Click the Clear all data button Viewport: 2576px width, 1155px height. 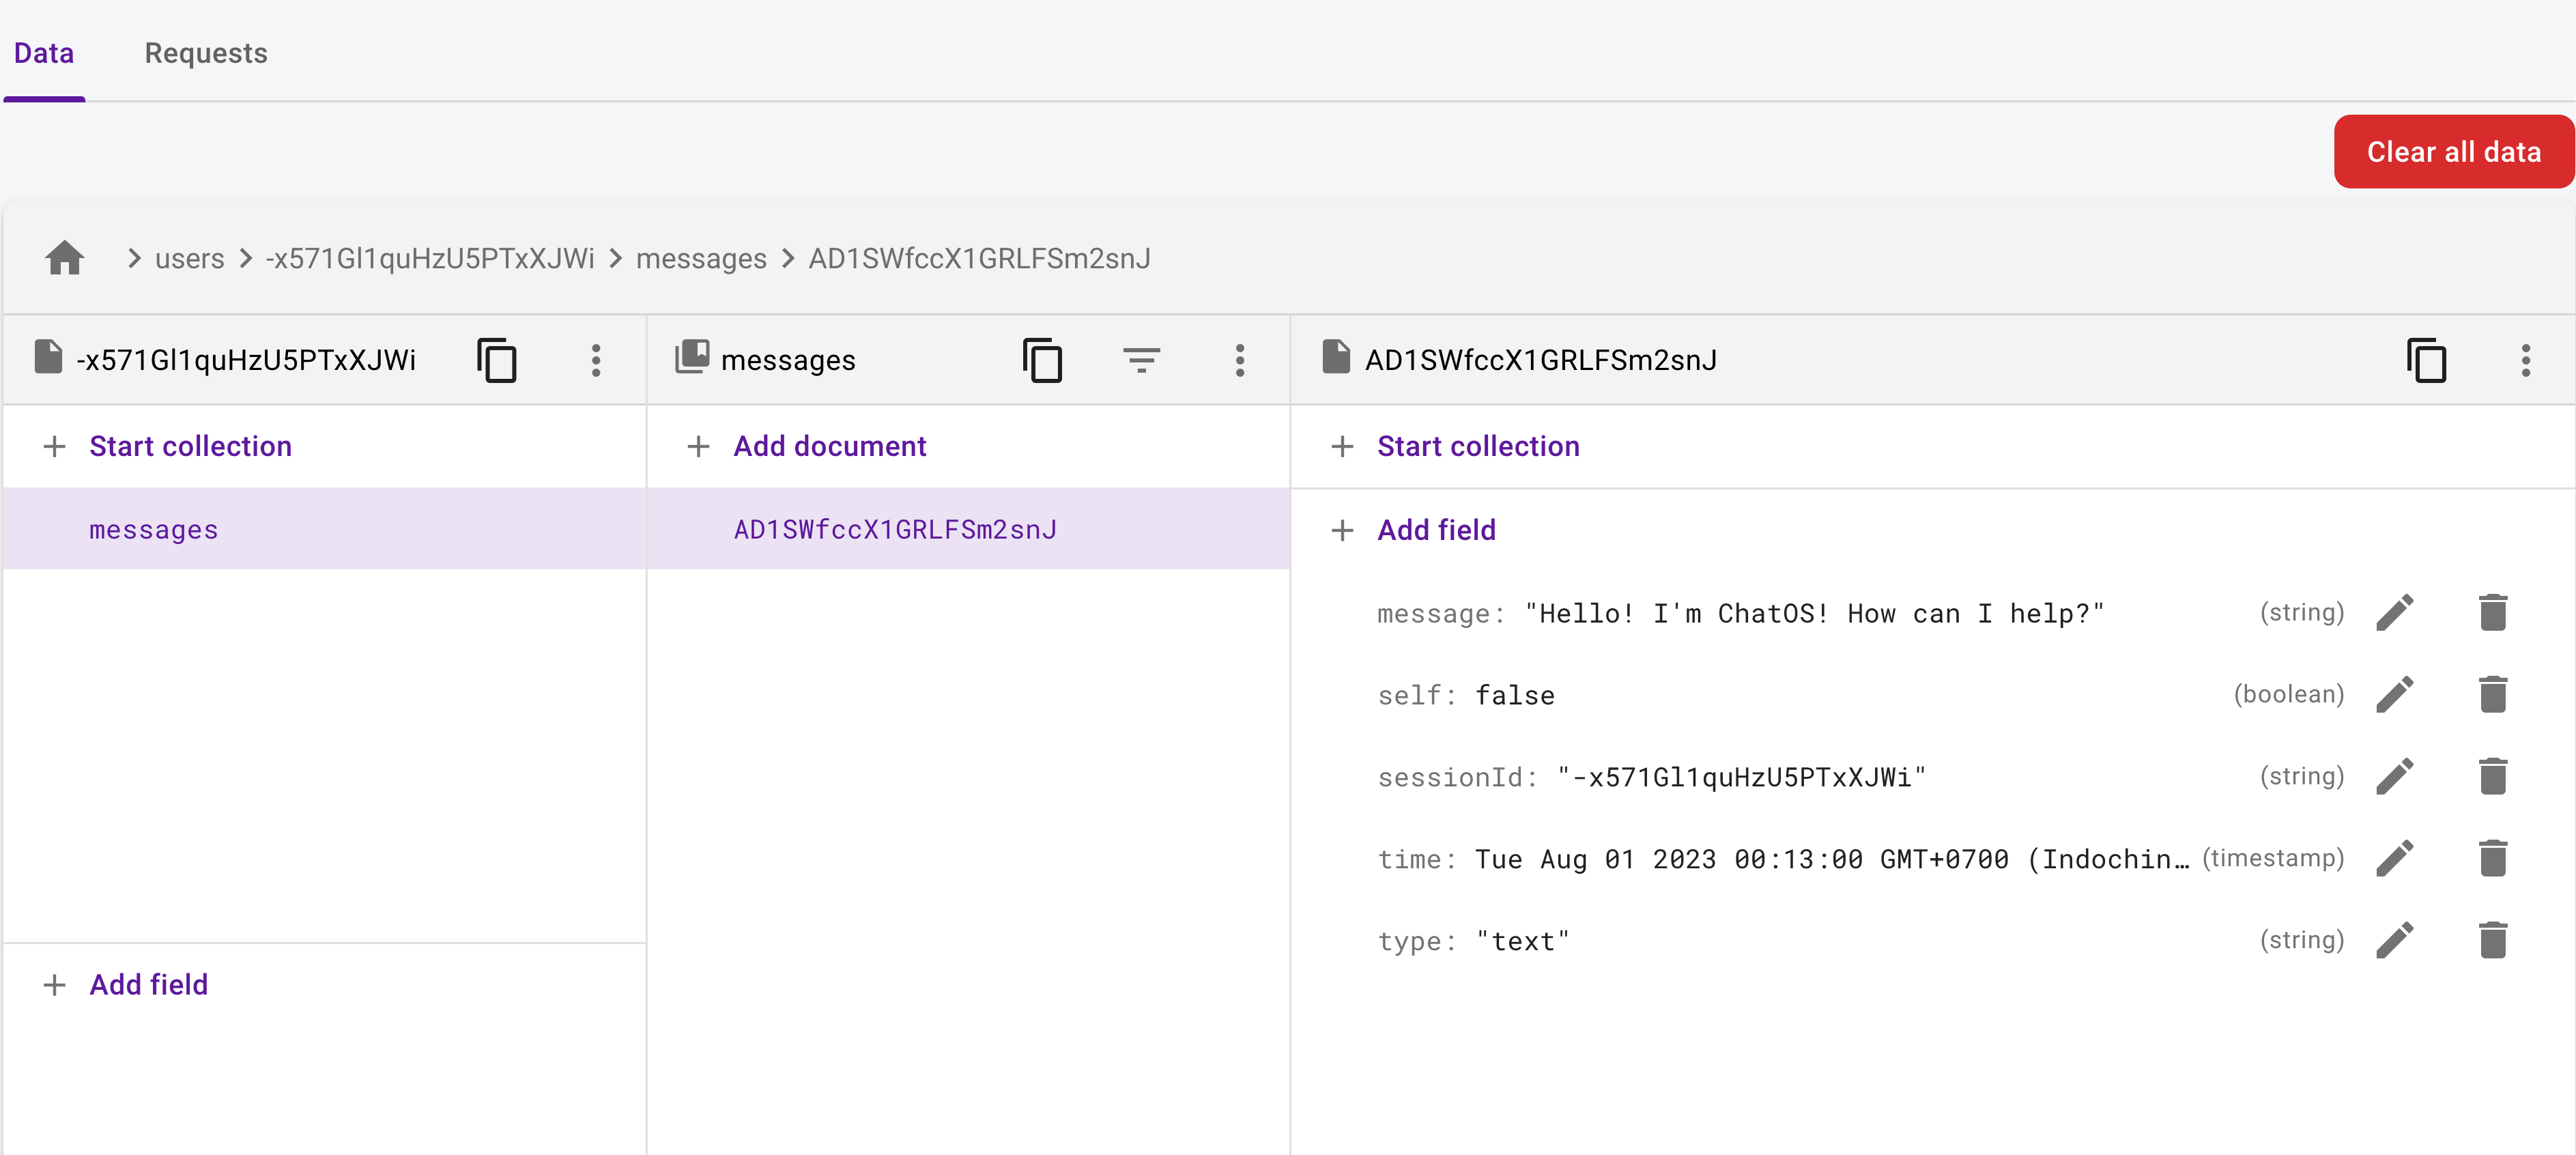coord(2454,152)
